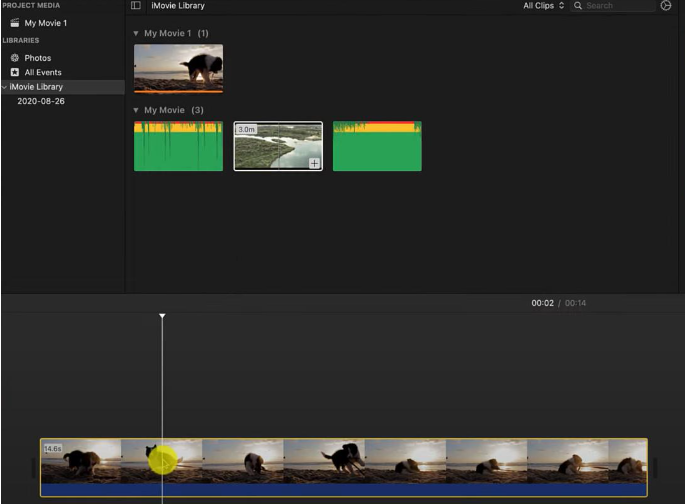Image resolution: width=685 pixels, height=504 pixels.
Task: Click the magnifying glass search icon
Action: 578,6
